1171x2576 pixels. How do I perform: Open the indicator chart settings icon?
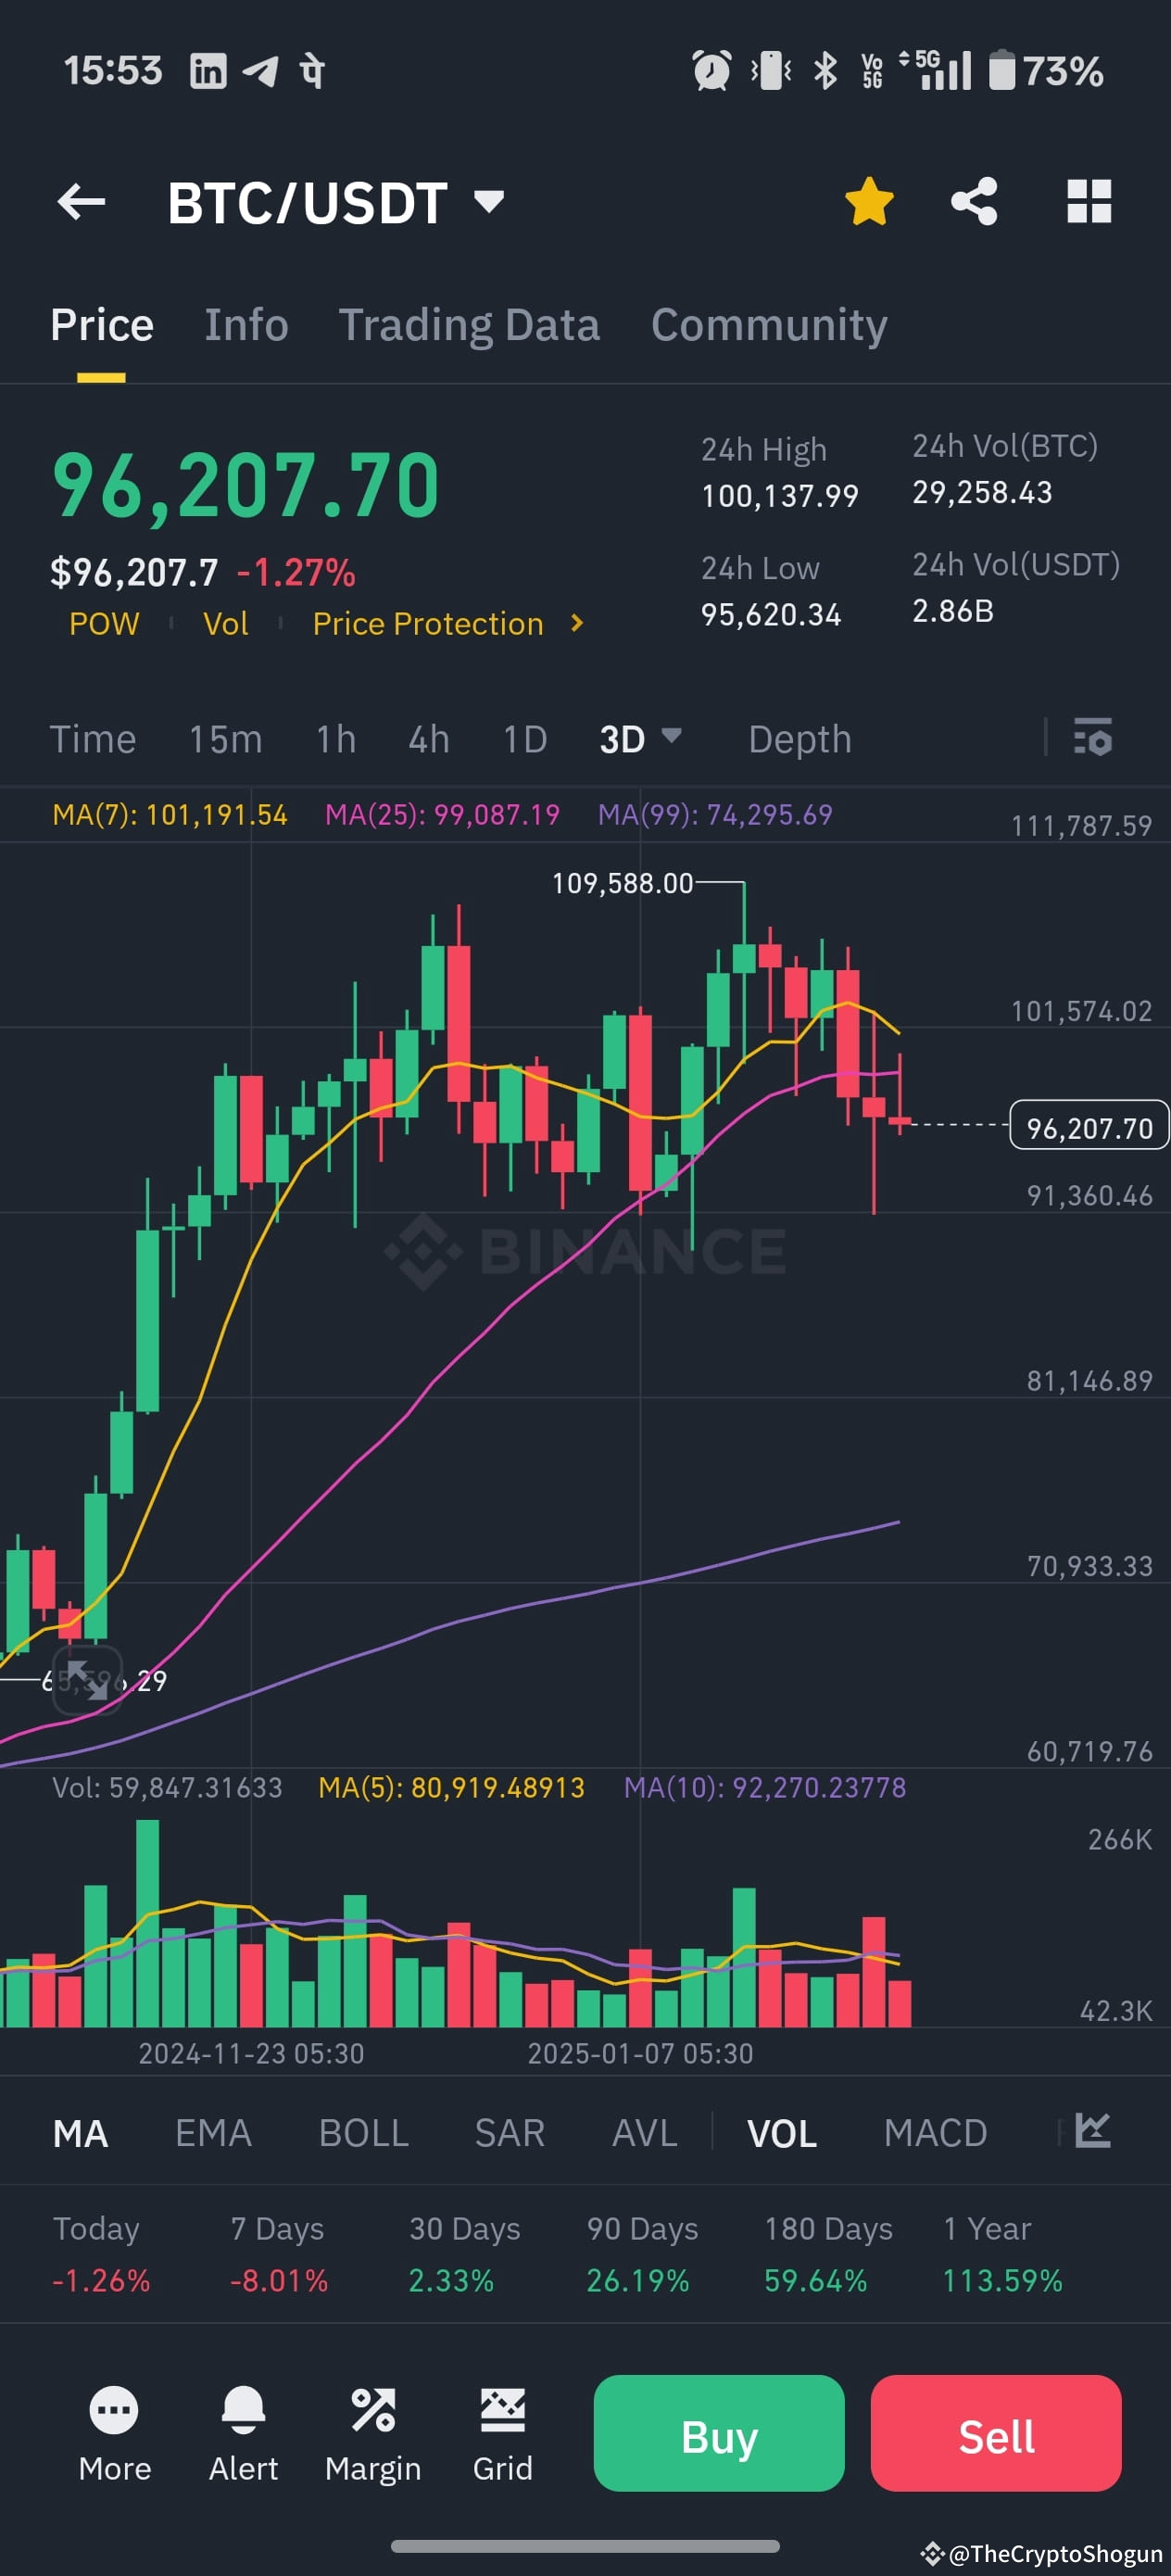point(1092,2130)
